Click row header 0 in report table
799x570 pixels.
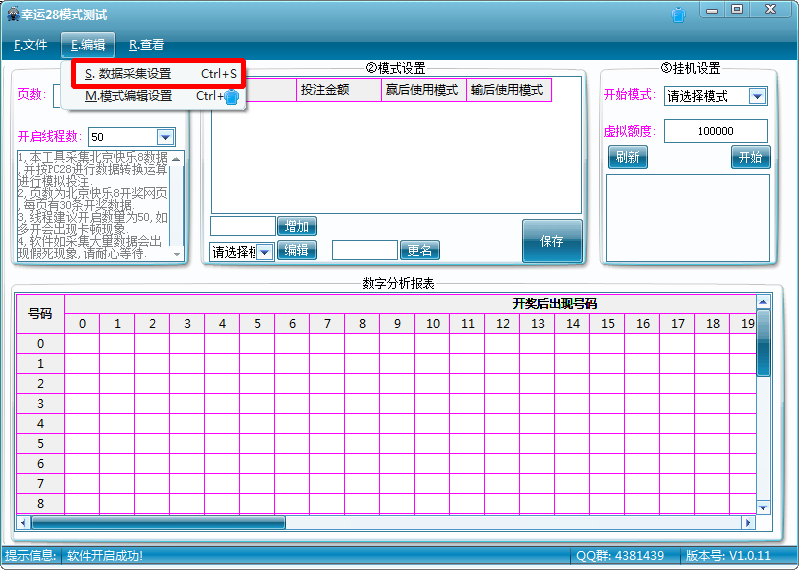click(x=40, y=344)
